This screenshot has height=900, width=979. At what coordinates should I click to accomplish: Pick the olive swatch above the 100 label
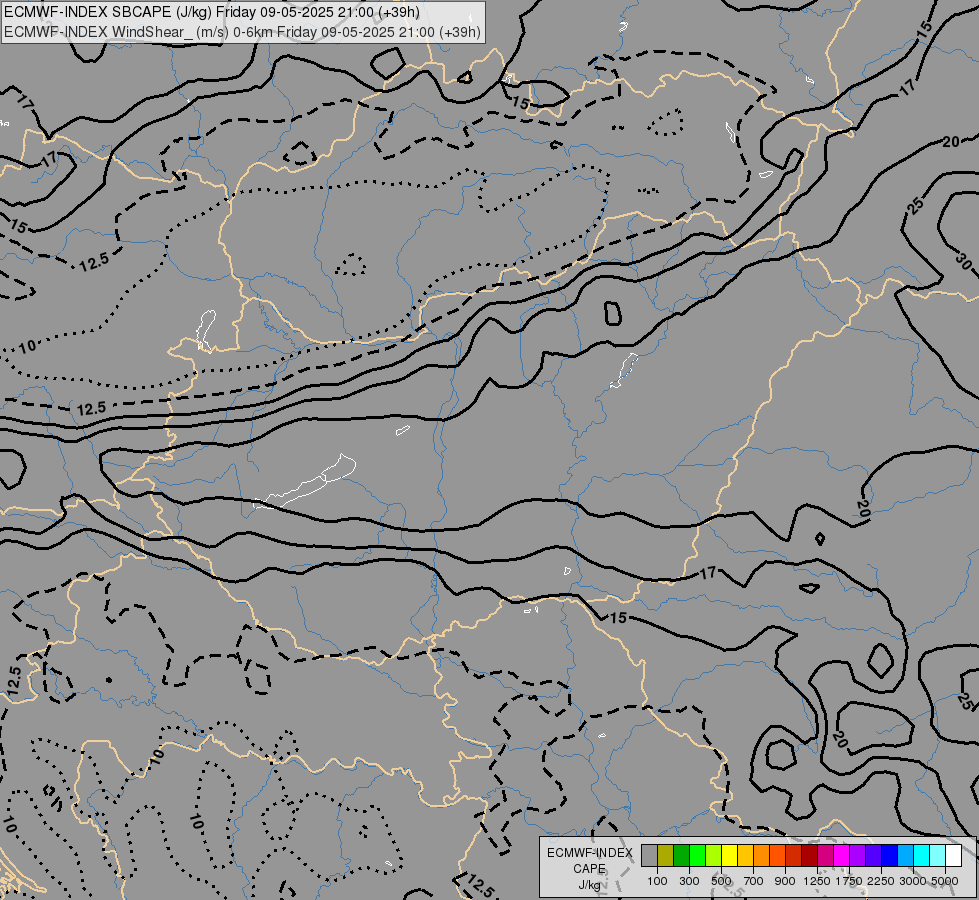pyautogui.click(x=666, y=856)
